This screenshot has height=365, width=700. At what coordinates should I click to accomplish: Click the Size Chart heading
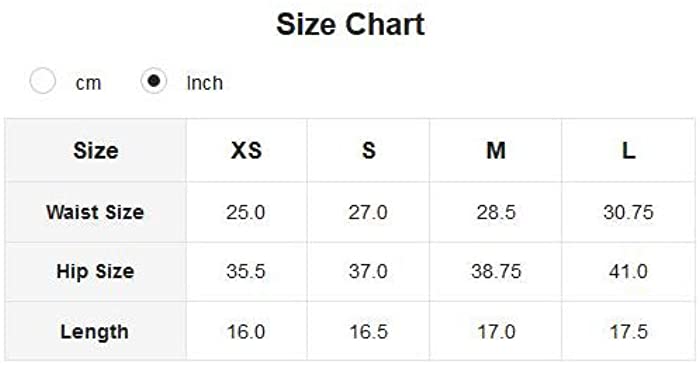click(350, 24)
